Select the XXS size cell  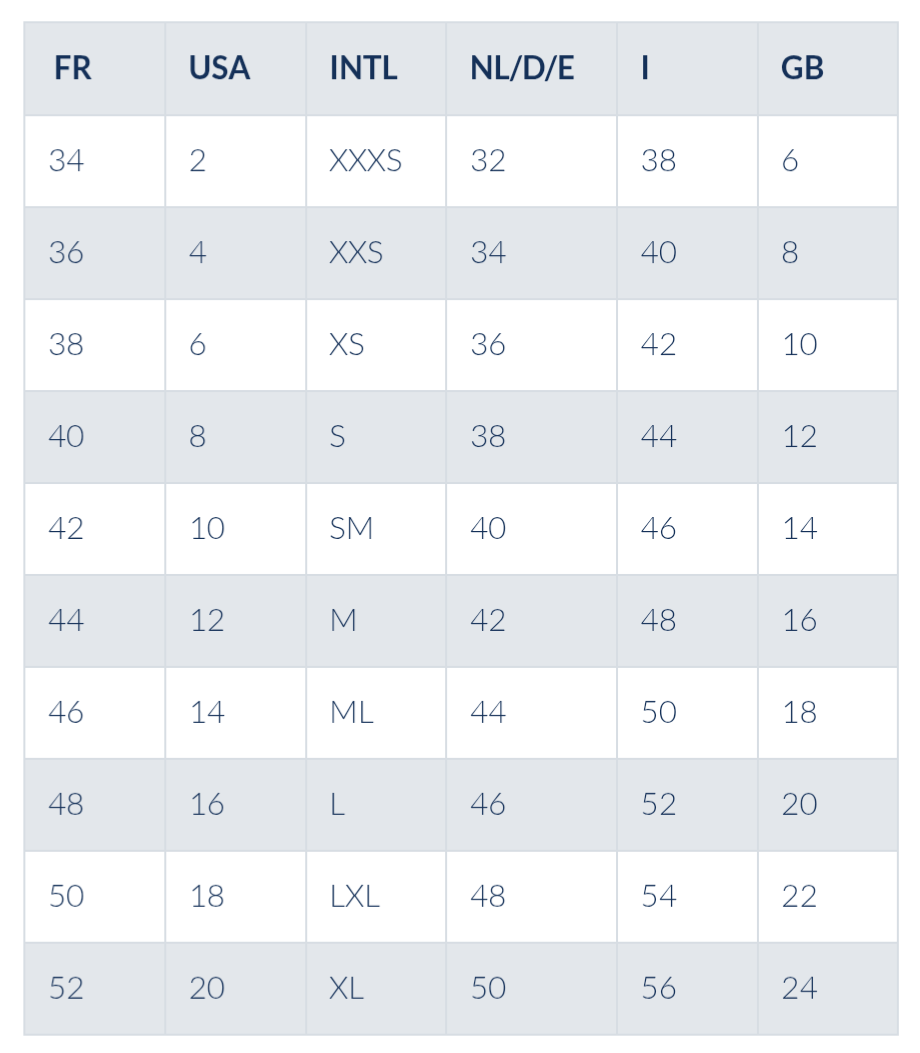[x=376, y=253]
